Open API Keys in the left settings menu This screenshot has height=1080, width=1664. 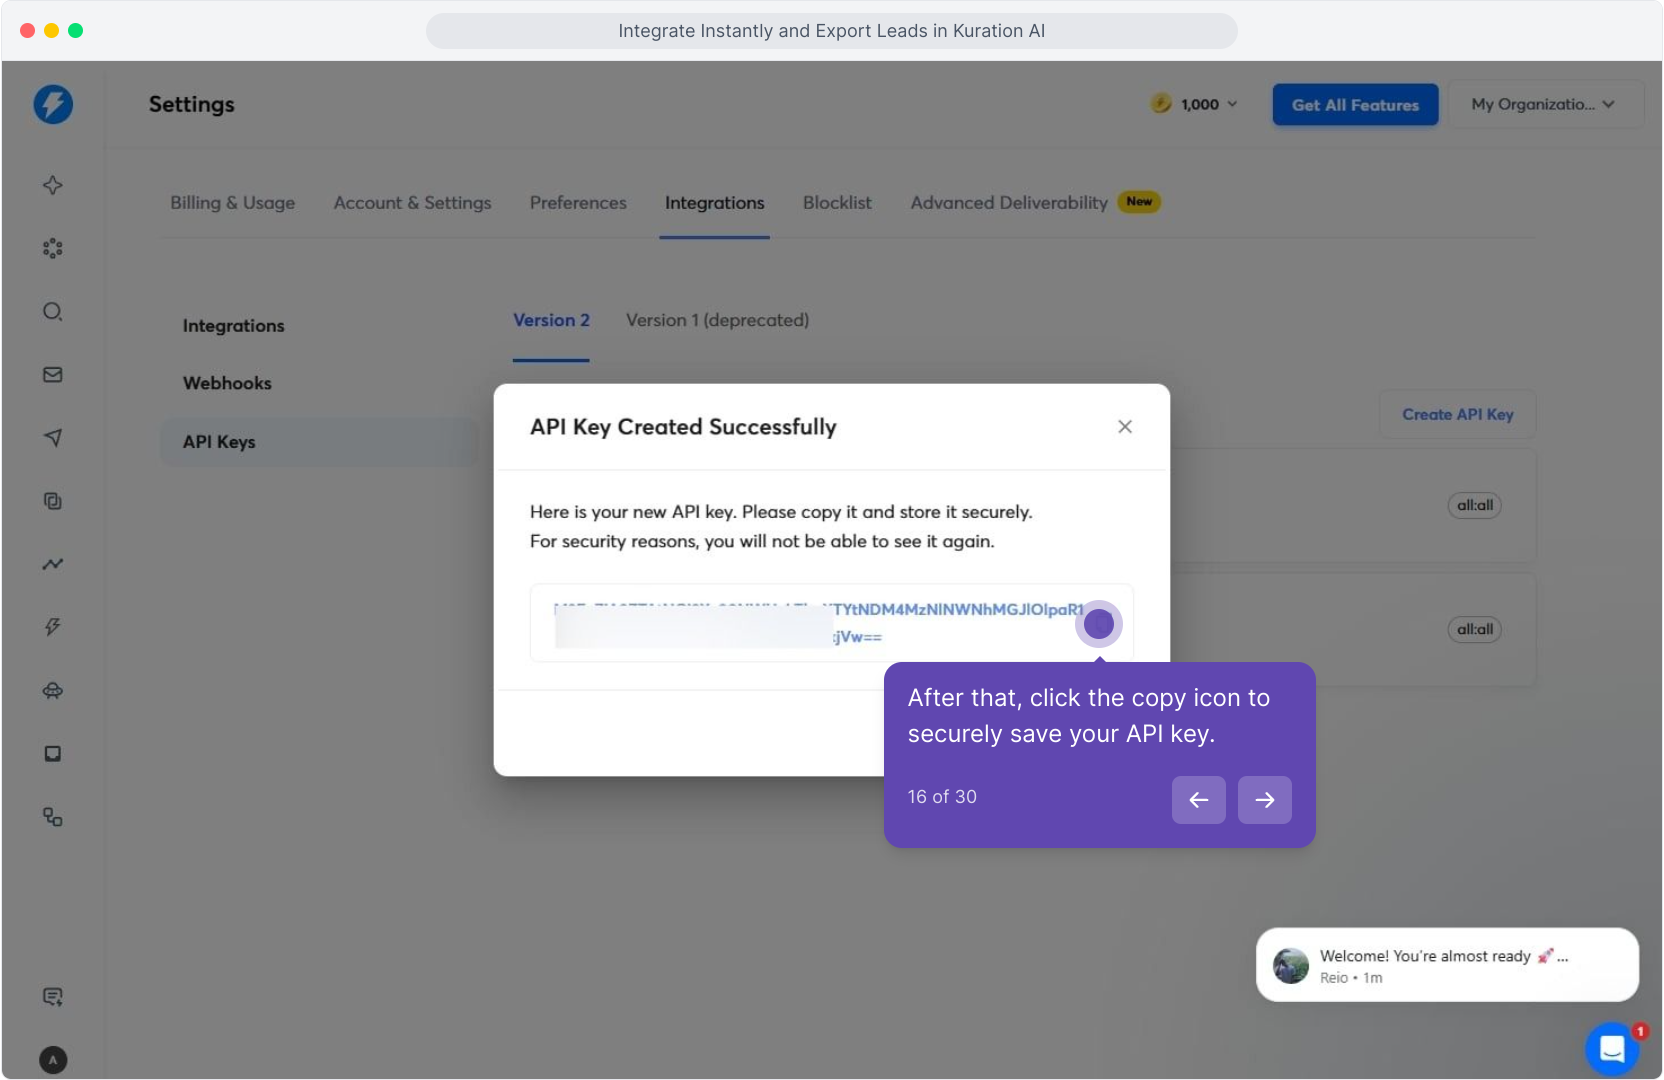tap(319, 442)
